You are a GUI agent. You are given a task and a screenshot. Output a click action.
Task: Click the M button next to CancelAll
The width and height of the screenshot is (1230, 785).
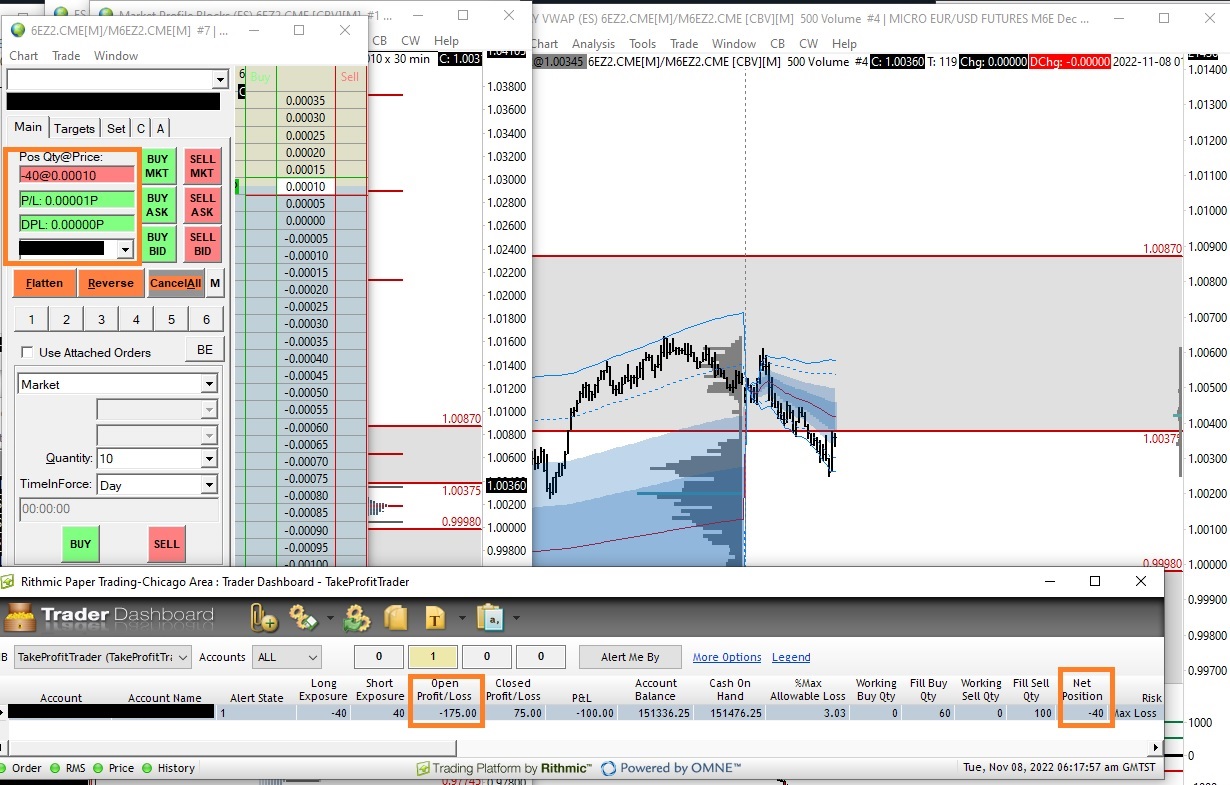click(x=215, y=283)
